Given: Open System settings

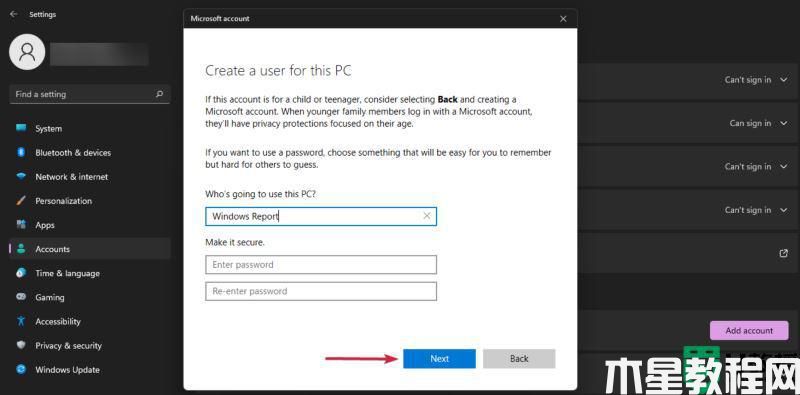Looking at the screenshot, I should pyautogui.click(x=90, y=129).
